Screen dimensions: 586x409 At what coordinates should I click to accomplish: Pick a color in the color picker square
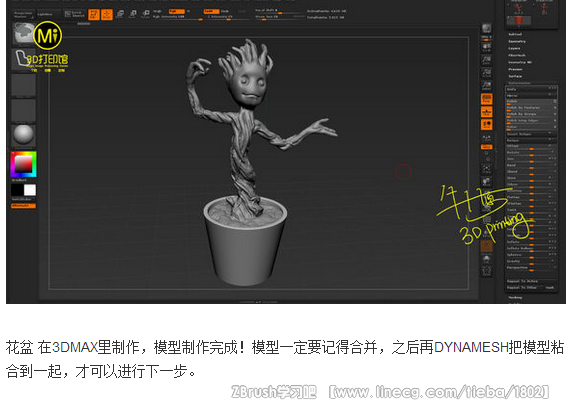click(24, 164)
